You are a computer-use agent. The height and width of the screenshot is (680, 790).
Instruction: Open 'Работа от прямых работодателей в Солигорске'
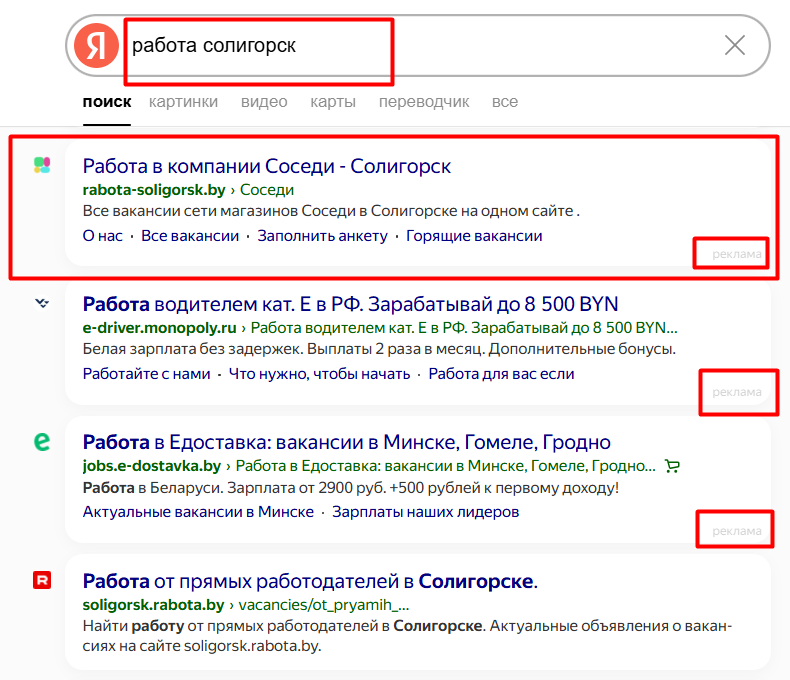click(310, 581)
